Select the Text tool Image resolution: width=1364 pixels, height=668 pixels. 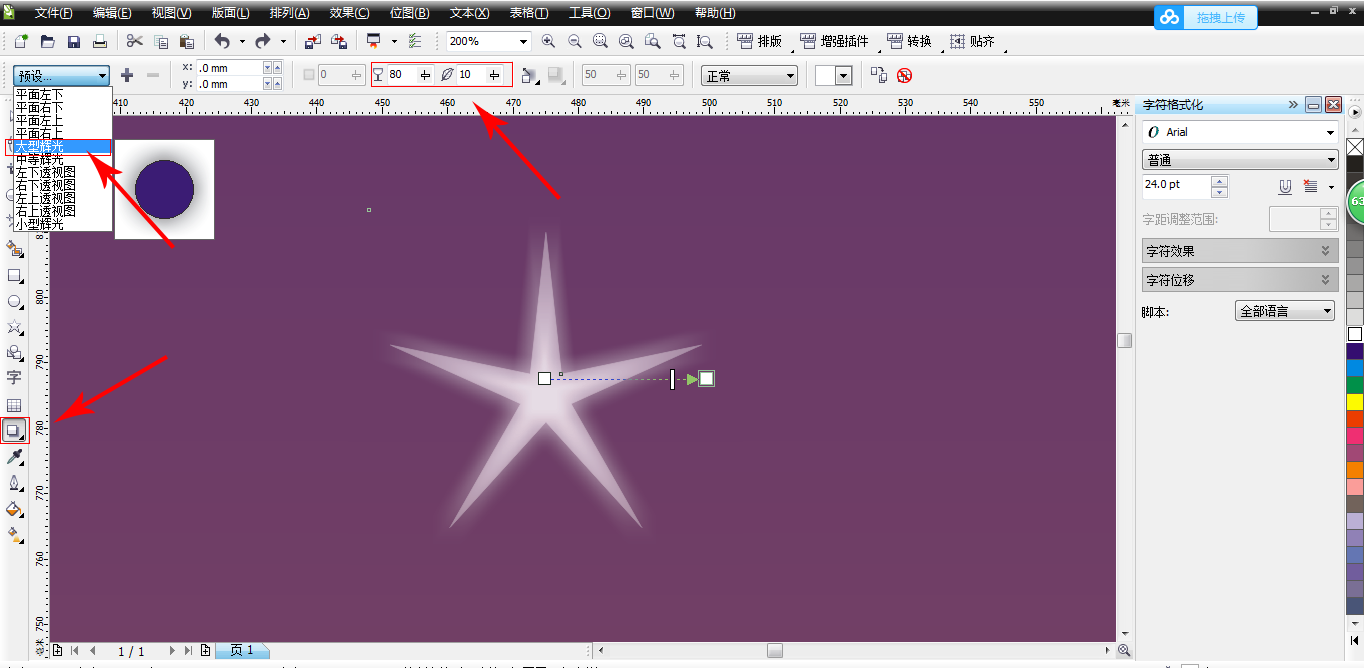coord(14,378)
